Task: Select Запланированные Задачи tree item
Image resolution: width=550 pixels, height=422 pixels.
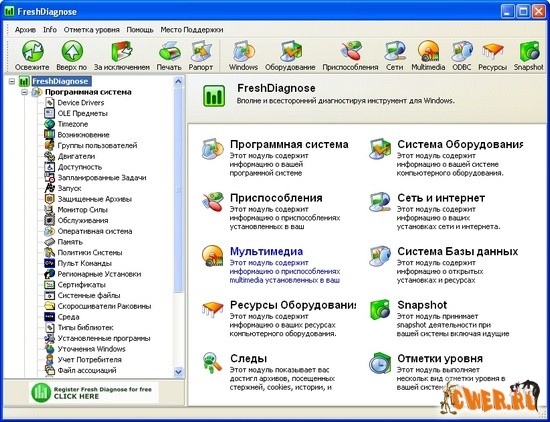Action: tap(102, 178)
